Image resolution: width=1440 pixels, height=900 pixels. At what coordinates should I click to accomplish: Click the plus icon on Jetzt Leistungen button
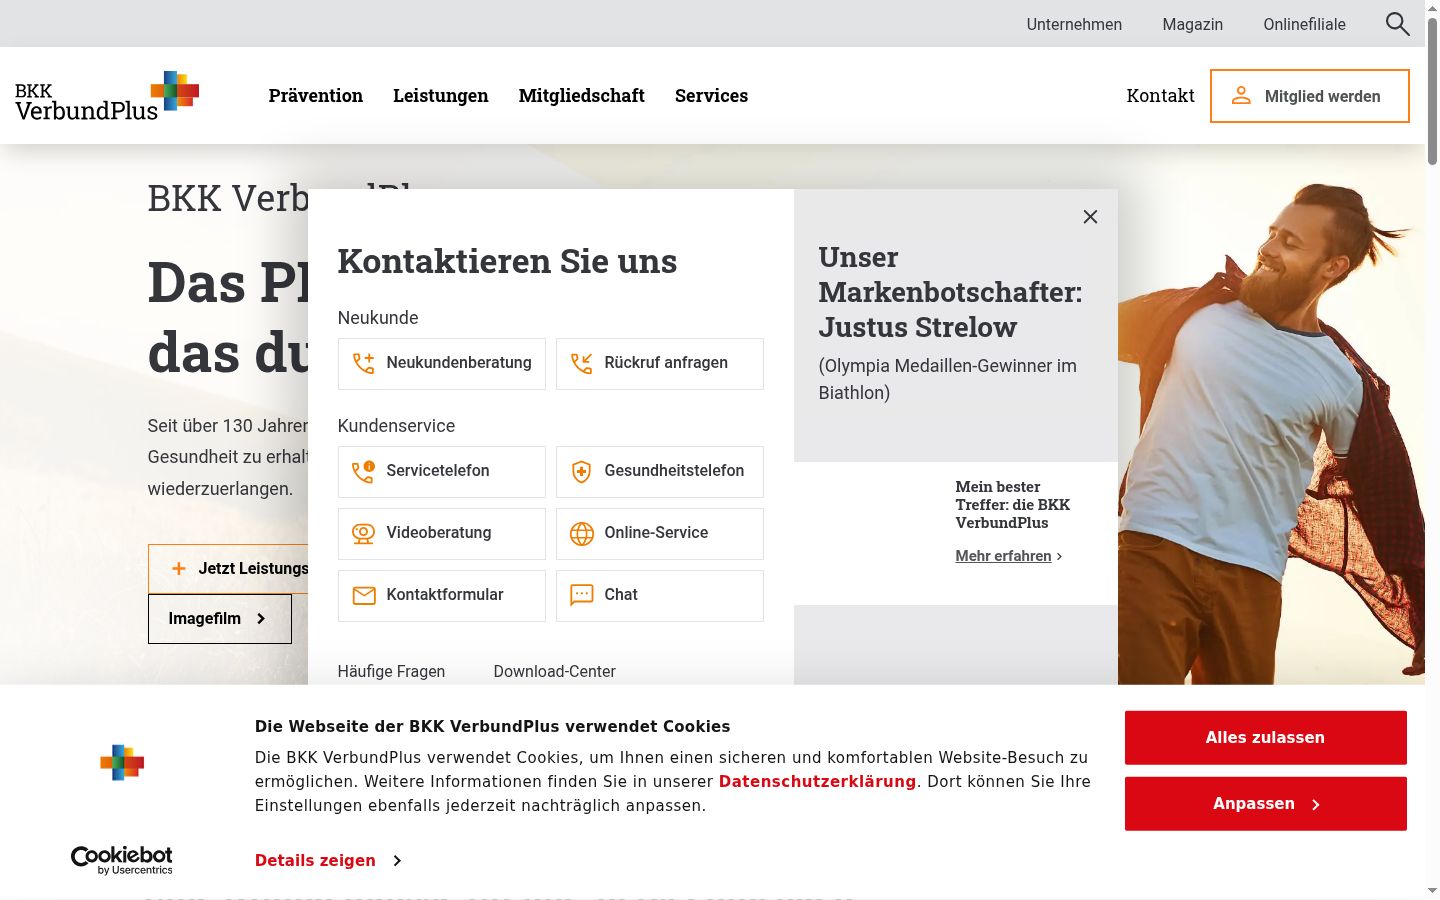(179, 569)
